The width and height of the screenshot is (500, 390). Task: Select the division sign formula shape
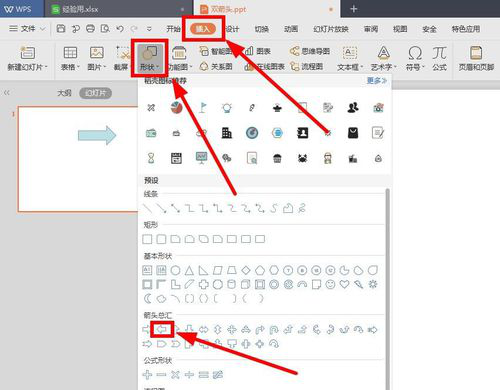(x=189, y=375)
